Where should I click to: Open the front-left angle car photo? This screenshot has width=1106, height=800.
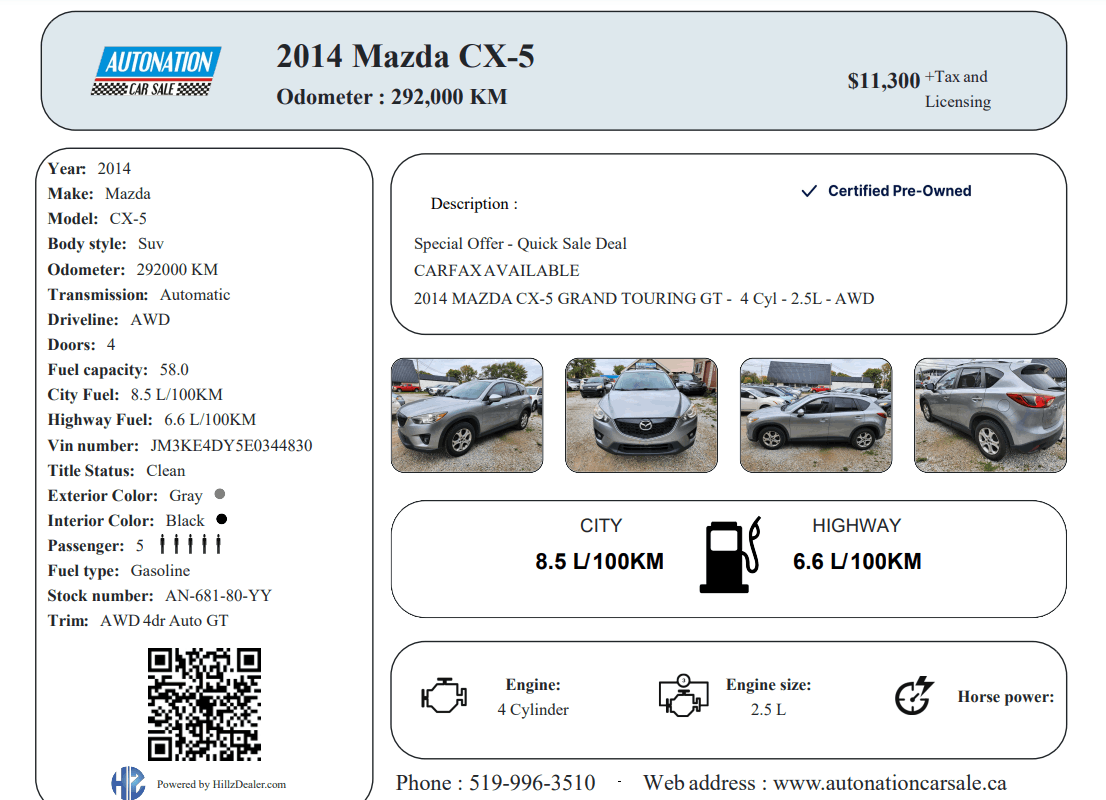coord(467,415)
